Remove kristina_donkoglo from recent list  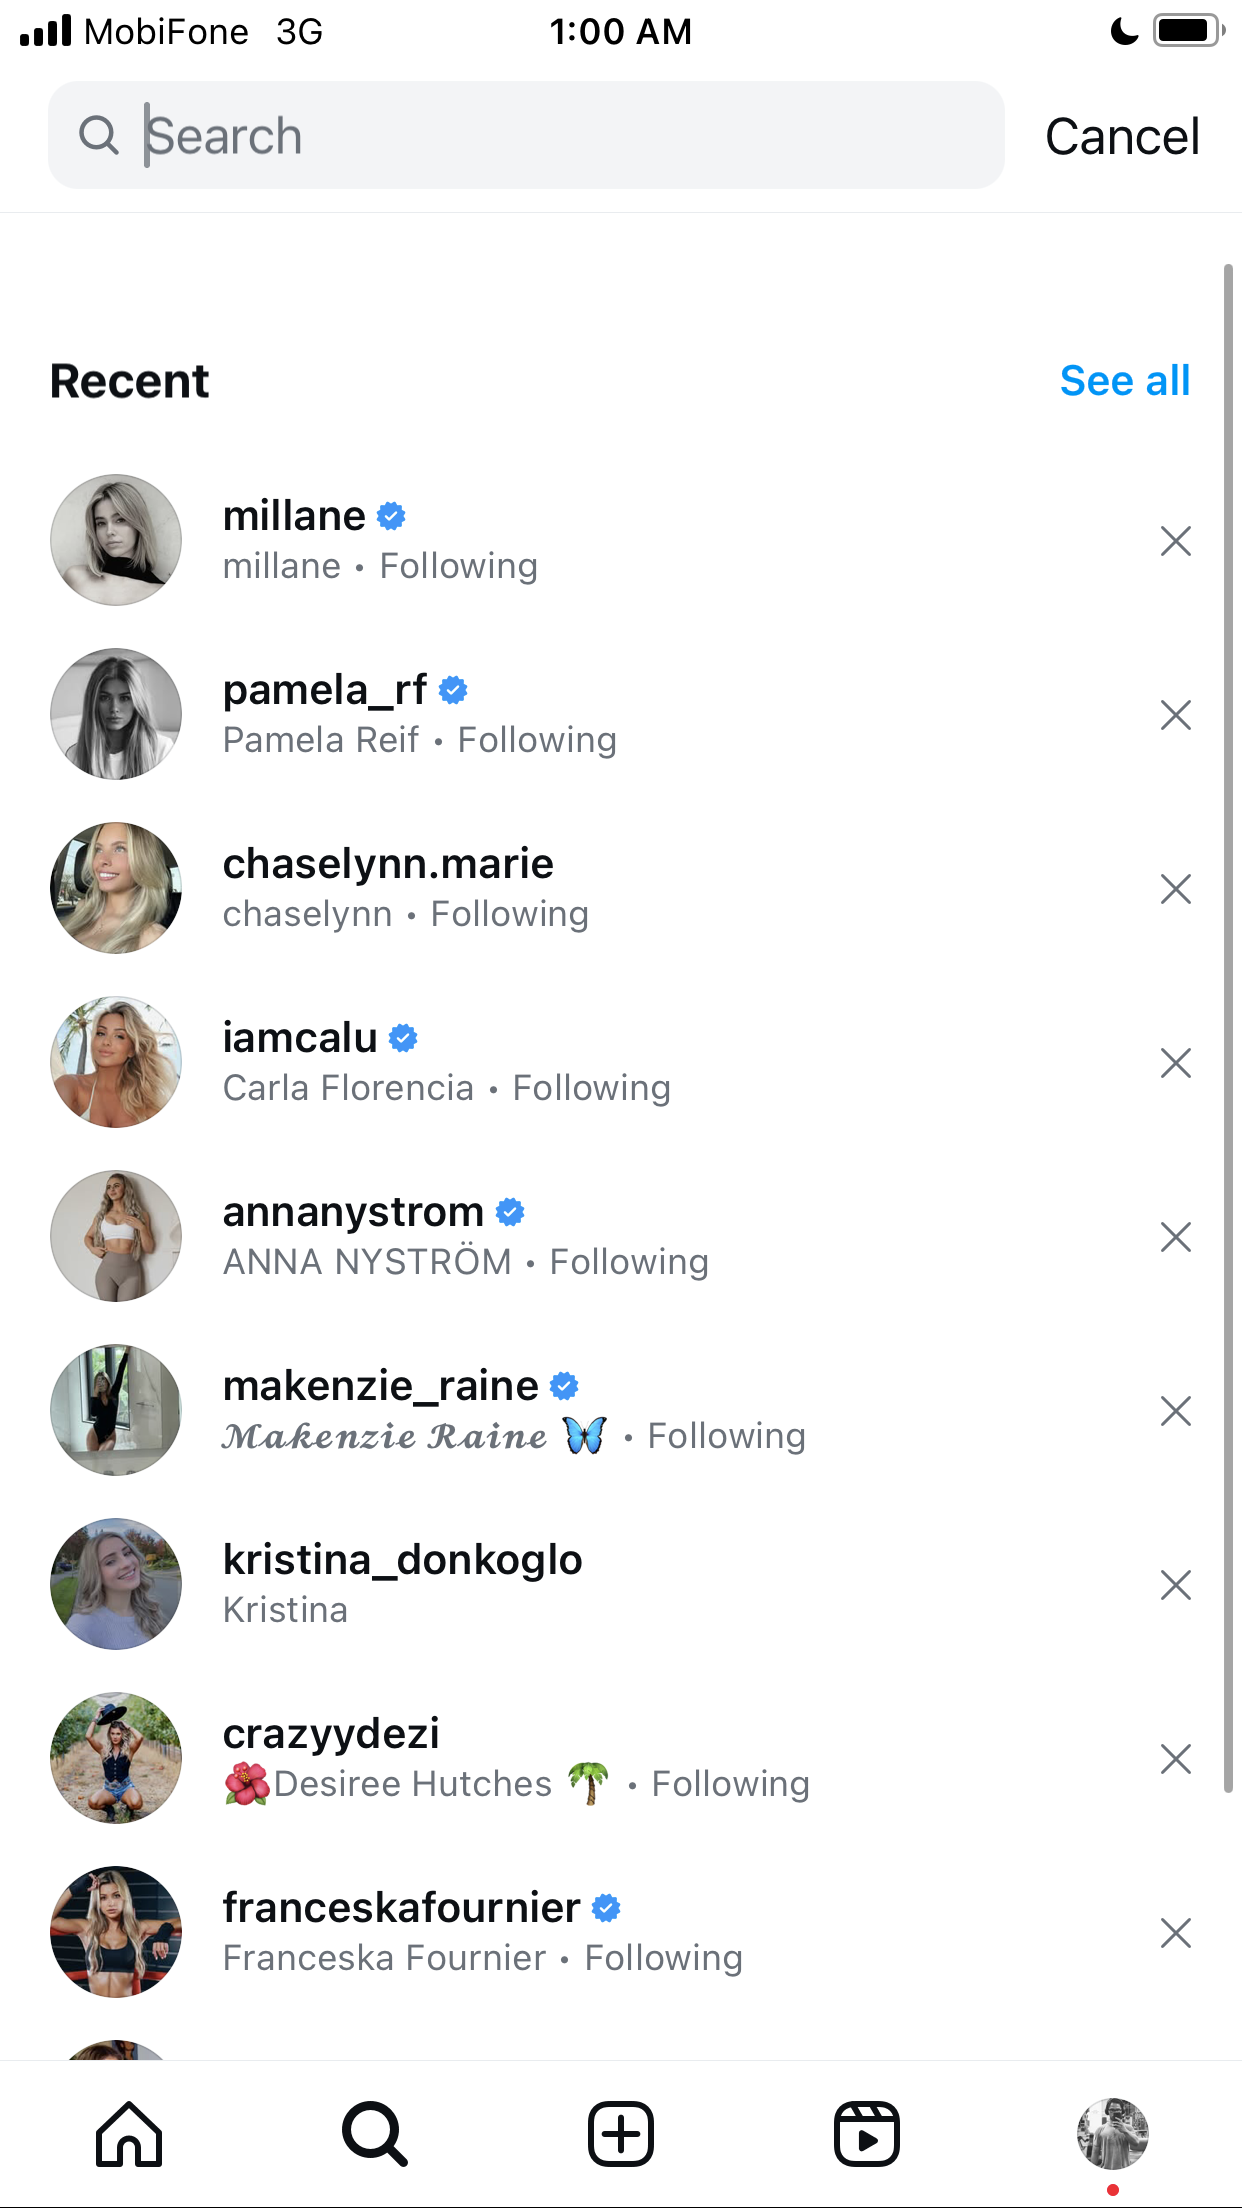pyautogui.click(x=1176, y=1585)
